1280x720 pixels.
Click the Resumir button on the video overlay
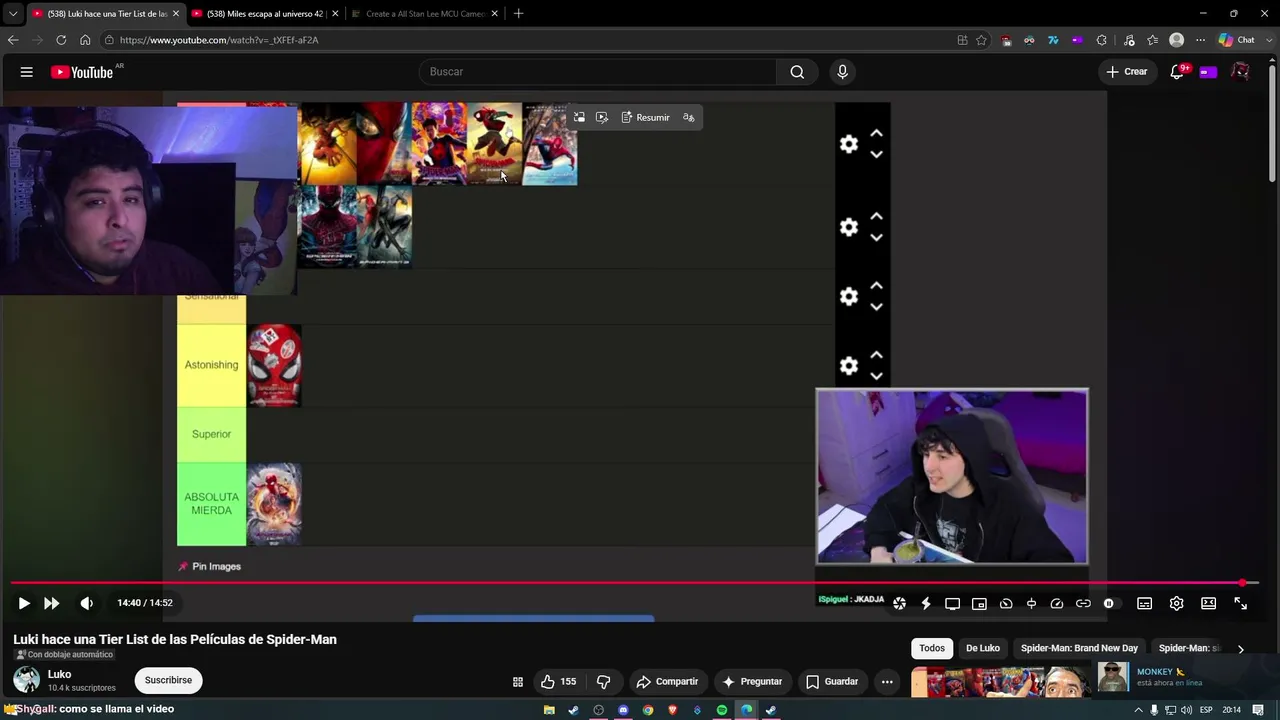click(645, 118)
